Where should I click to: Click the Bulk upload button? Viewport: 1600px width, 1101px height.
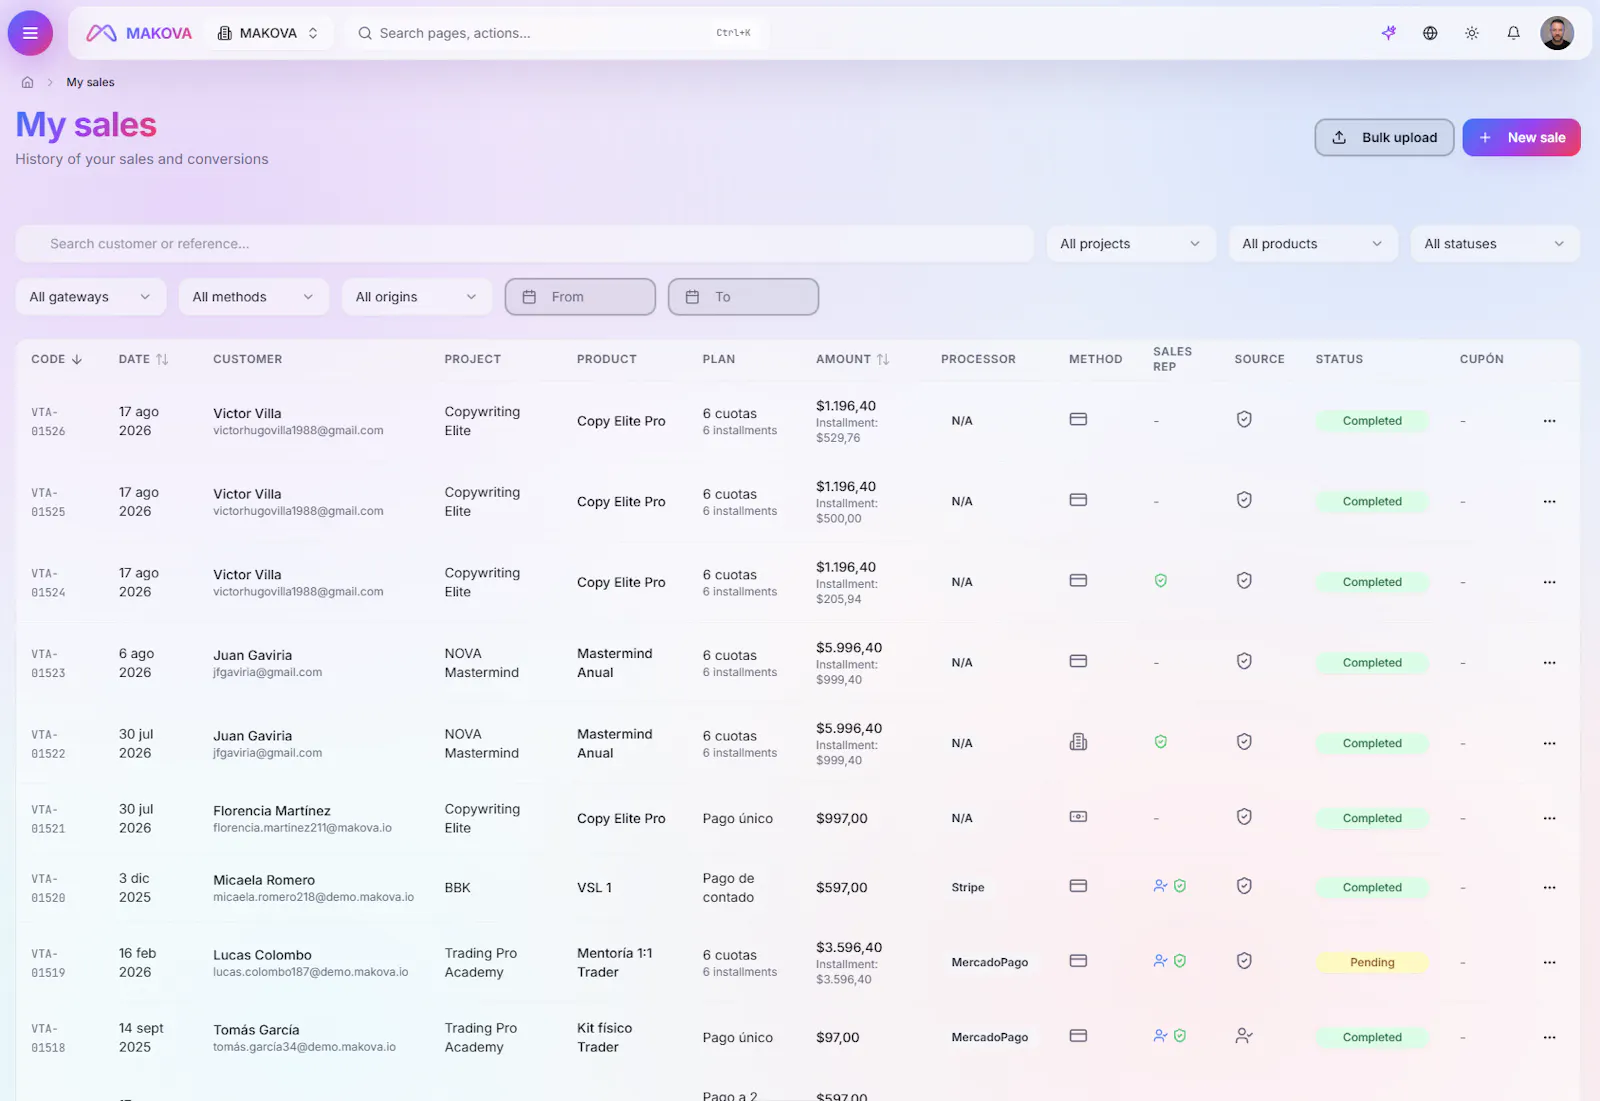(x=1384, y=138)
